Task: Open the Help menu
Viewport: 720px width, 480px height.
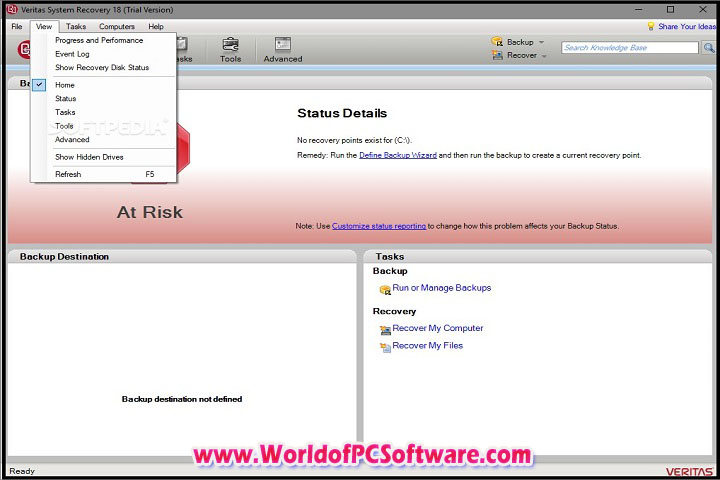Action: [x=156, y=26]
